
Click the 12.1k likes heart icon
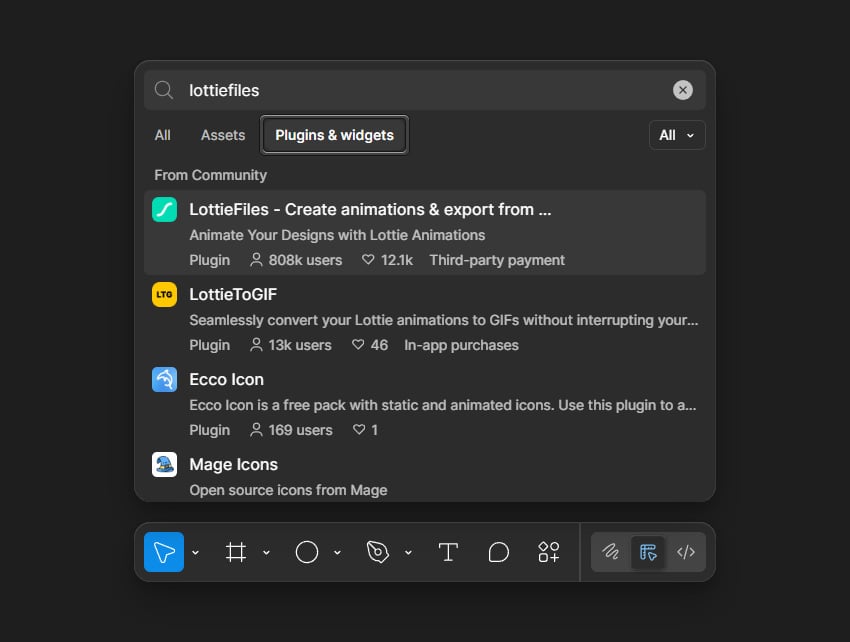(x=368, y=260)
